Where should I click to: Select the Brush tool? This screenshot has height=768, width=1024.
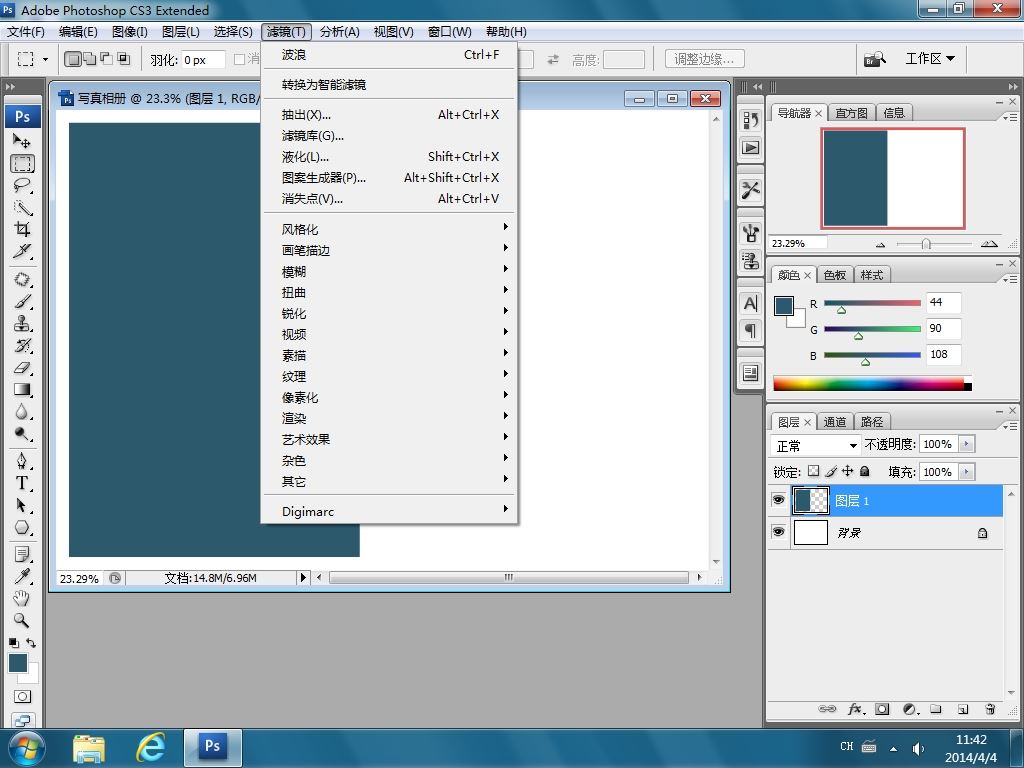[x=22, y=302]
